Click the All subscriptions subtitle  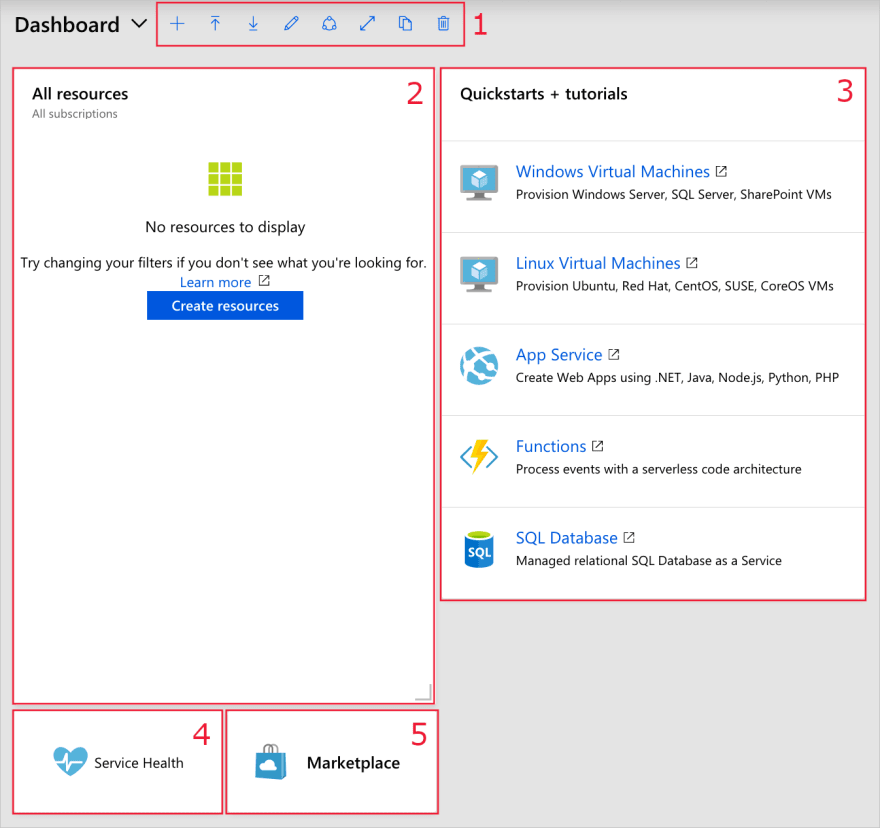tap(75, 113)
